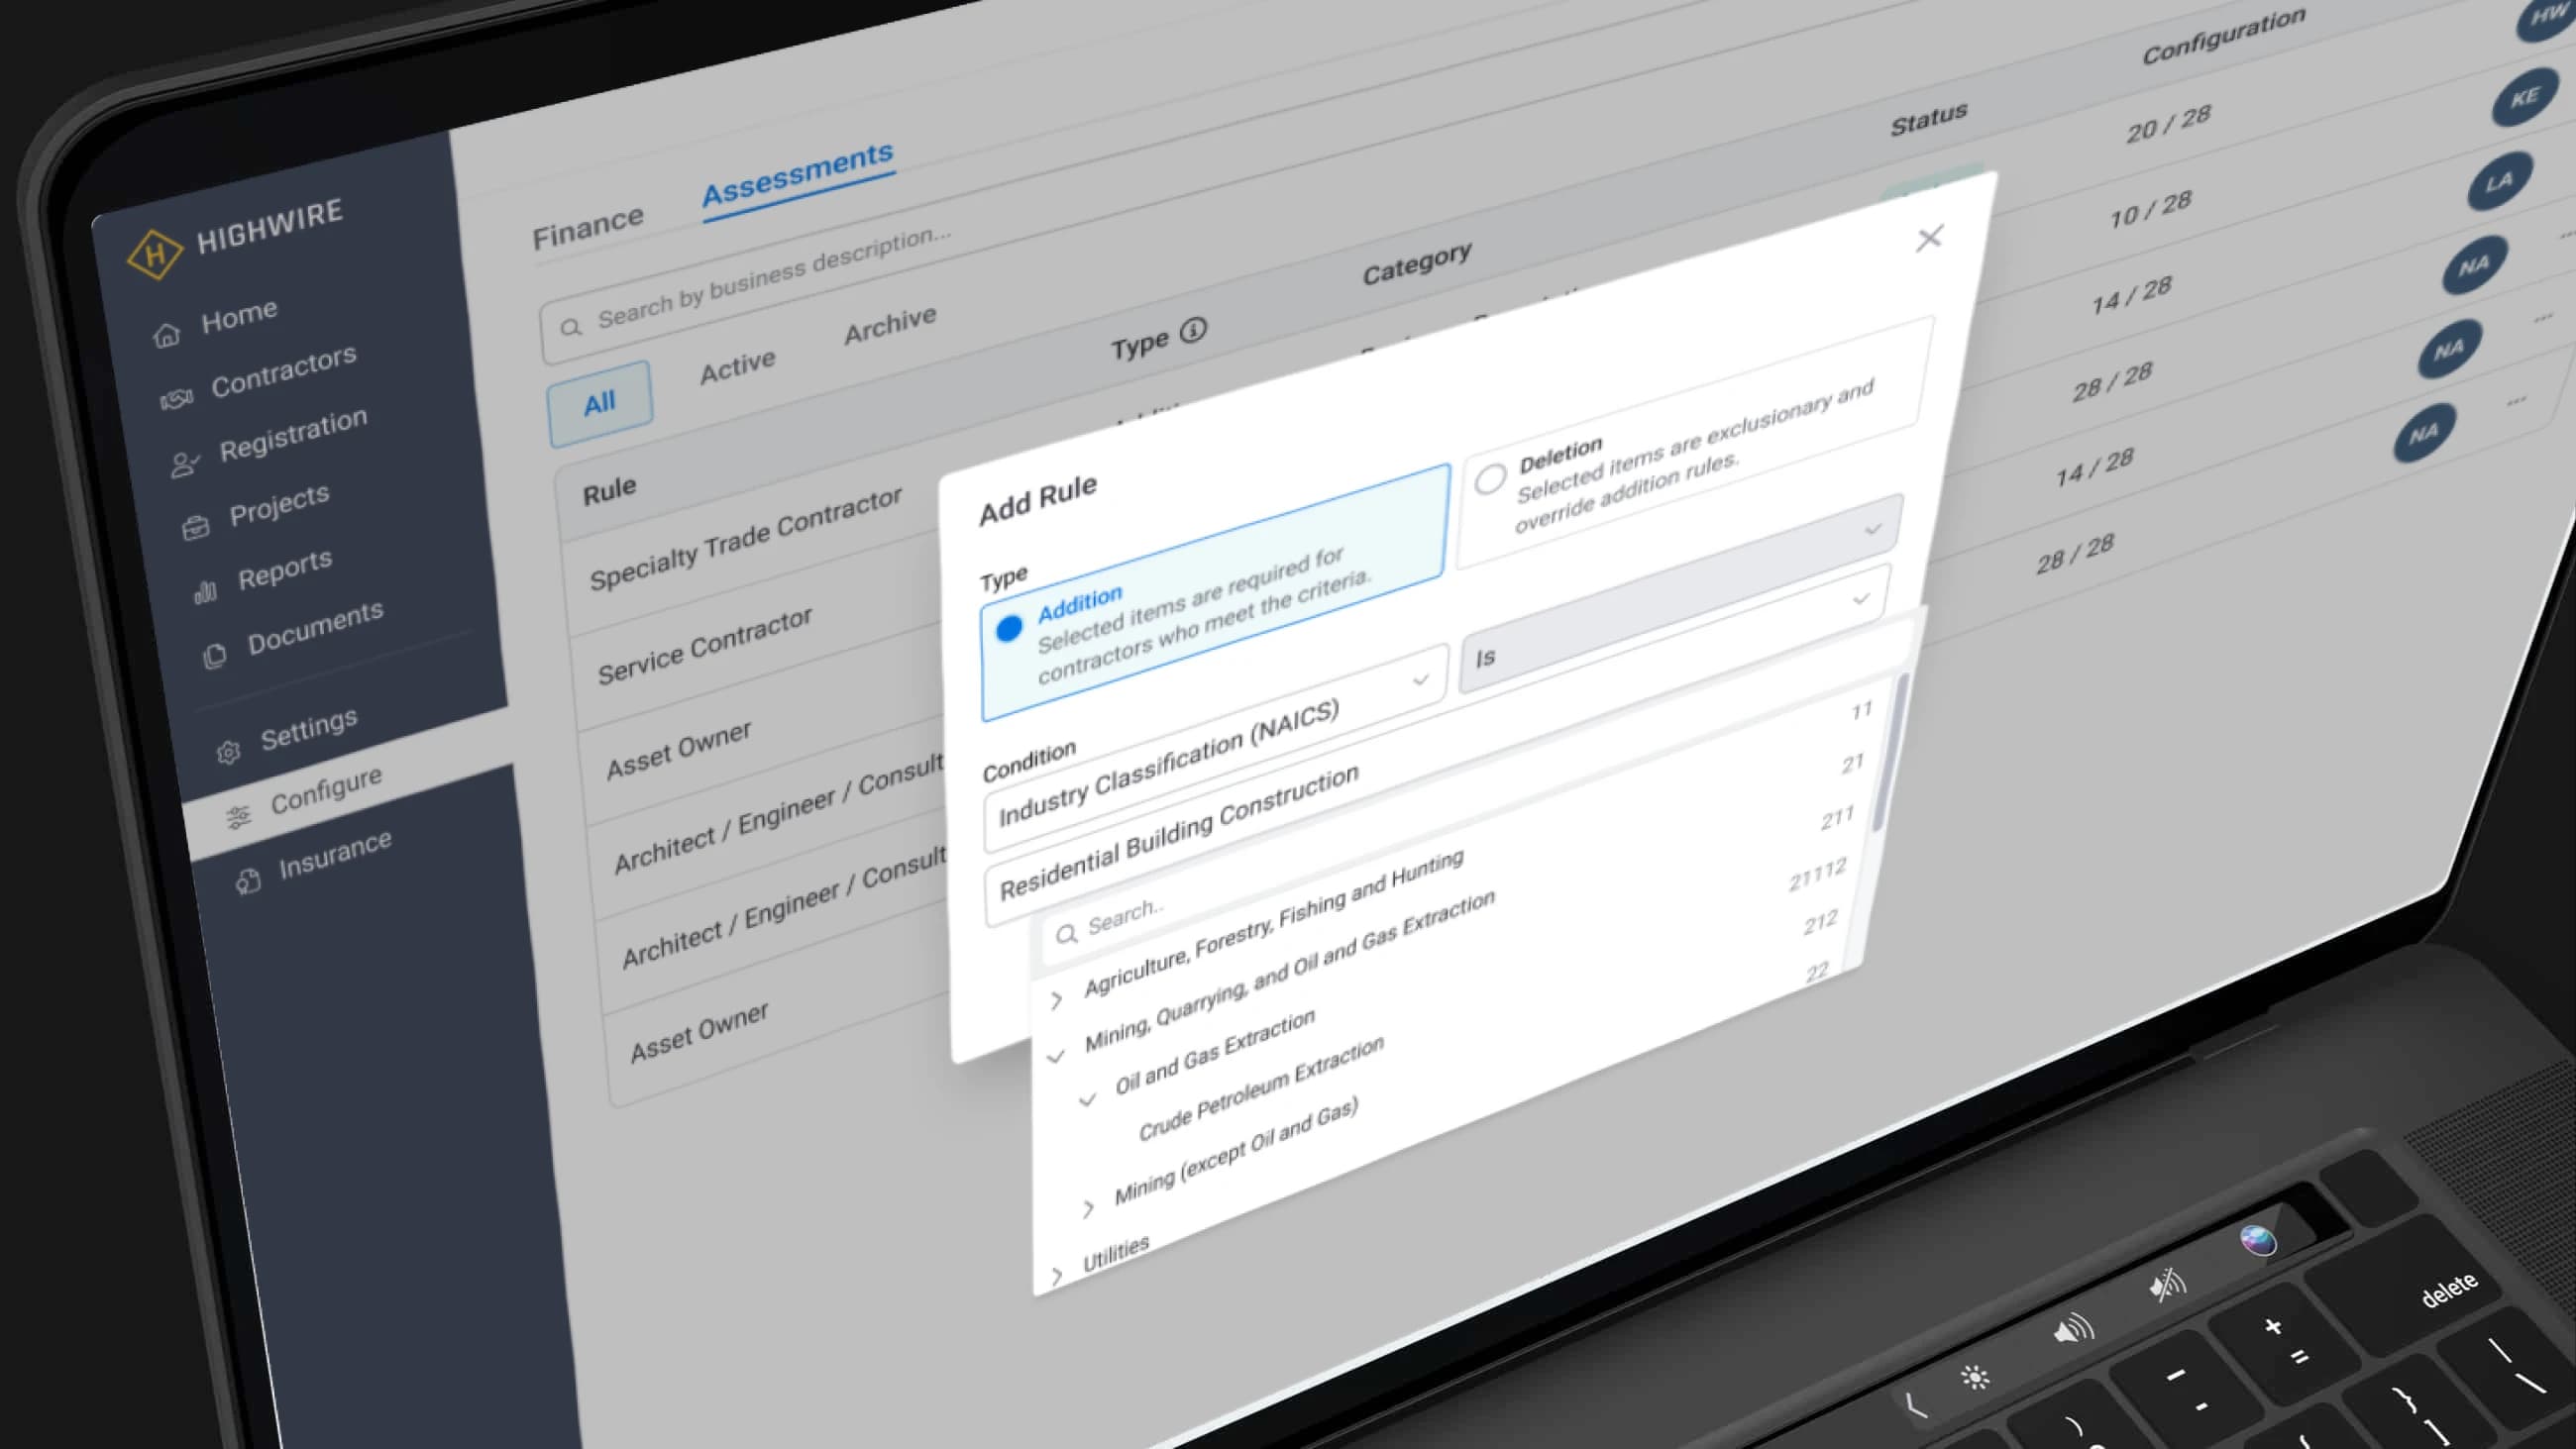Click the Projects briefcase icon
The width and height of the screenshot is (2576, 1449).
195,527
